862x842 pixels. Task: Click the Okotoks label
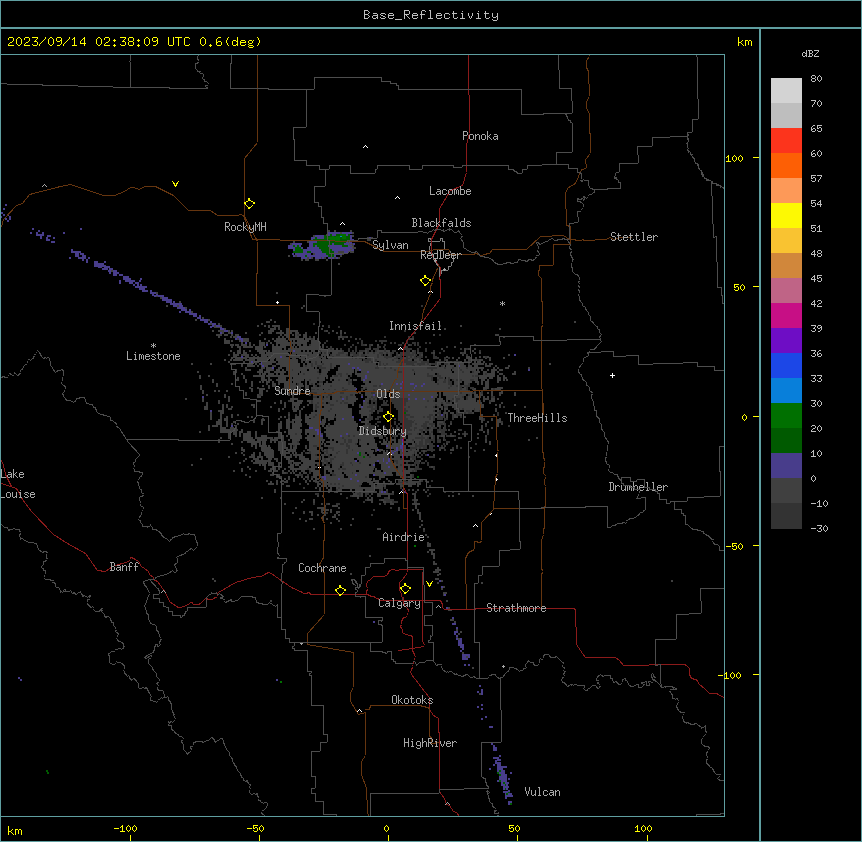click(x=412, y=700)
